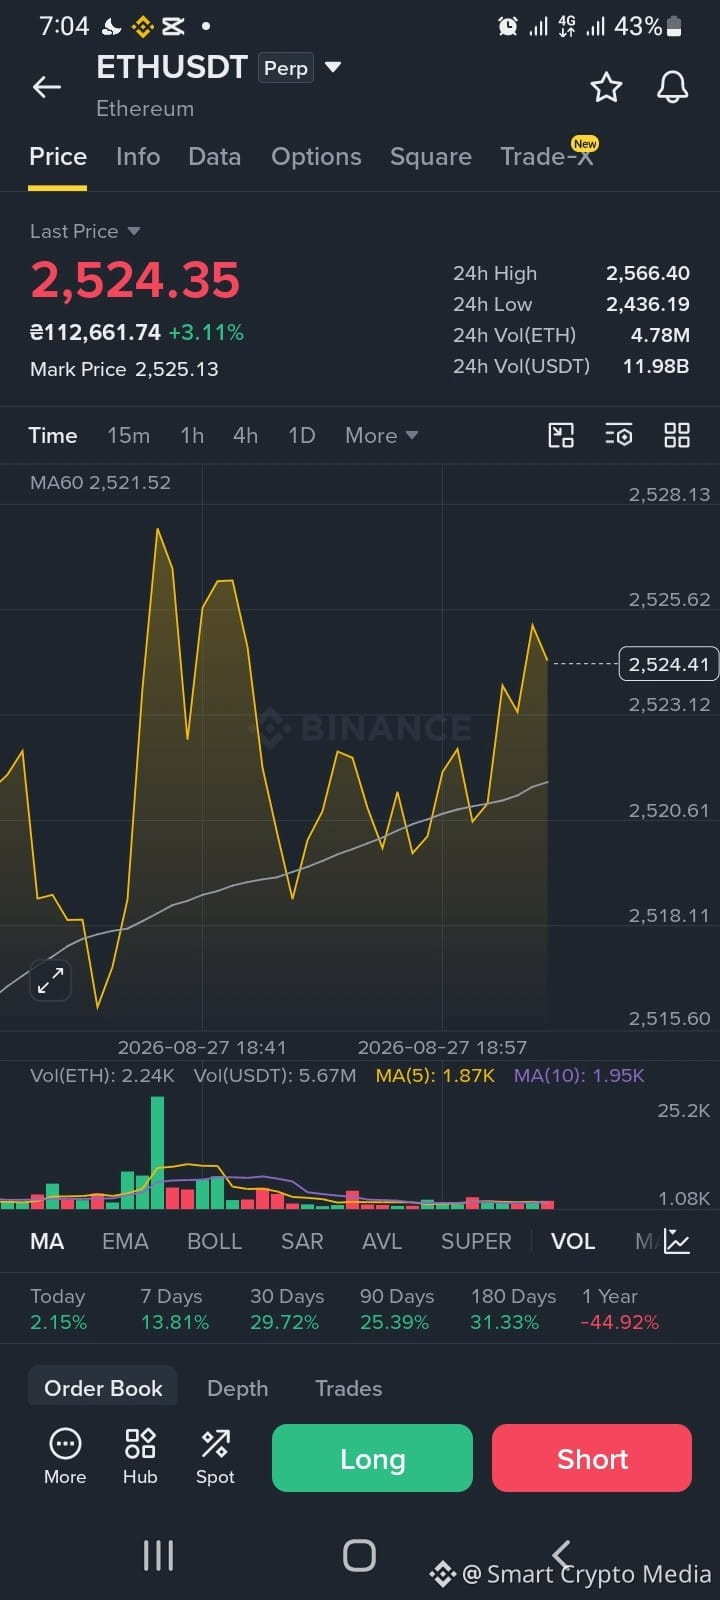Toggle the MA indicator

tap(47, 1241)
